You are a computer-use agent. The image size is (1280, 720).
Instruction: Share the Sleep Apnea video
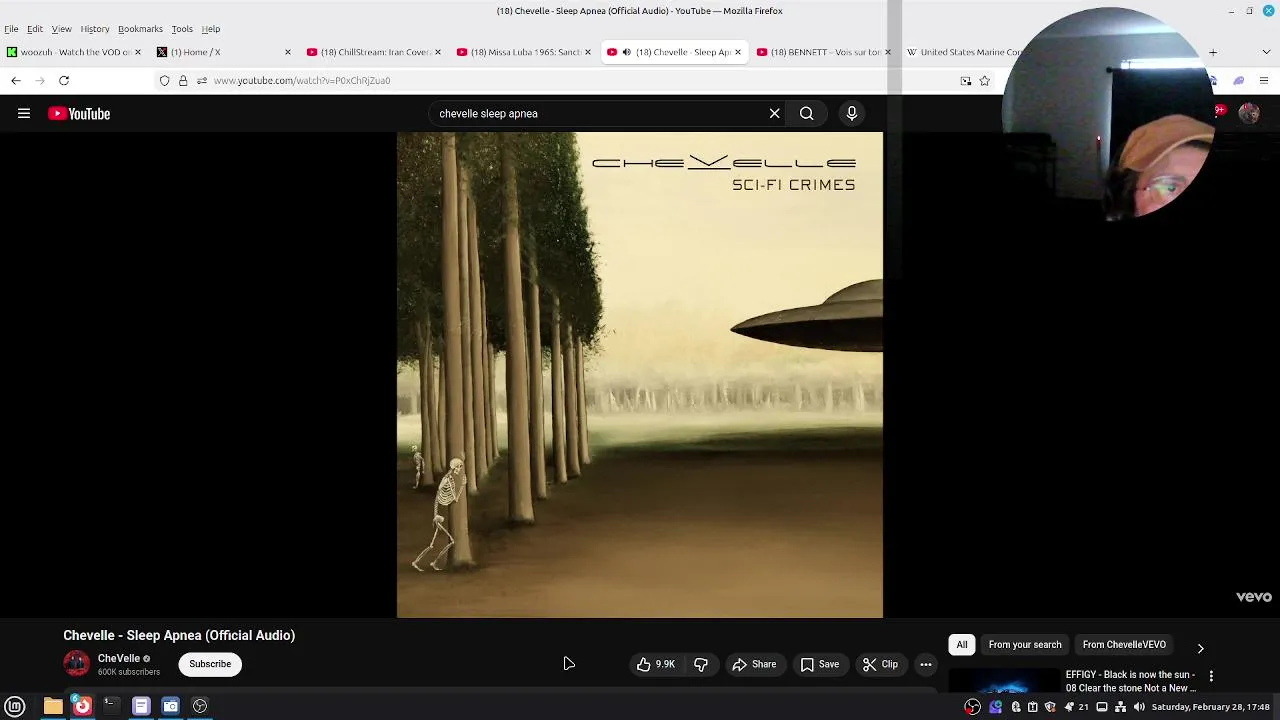tap(754, 664)
